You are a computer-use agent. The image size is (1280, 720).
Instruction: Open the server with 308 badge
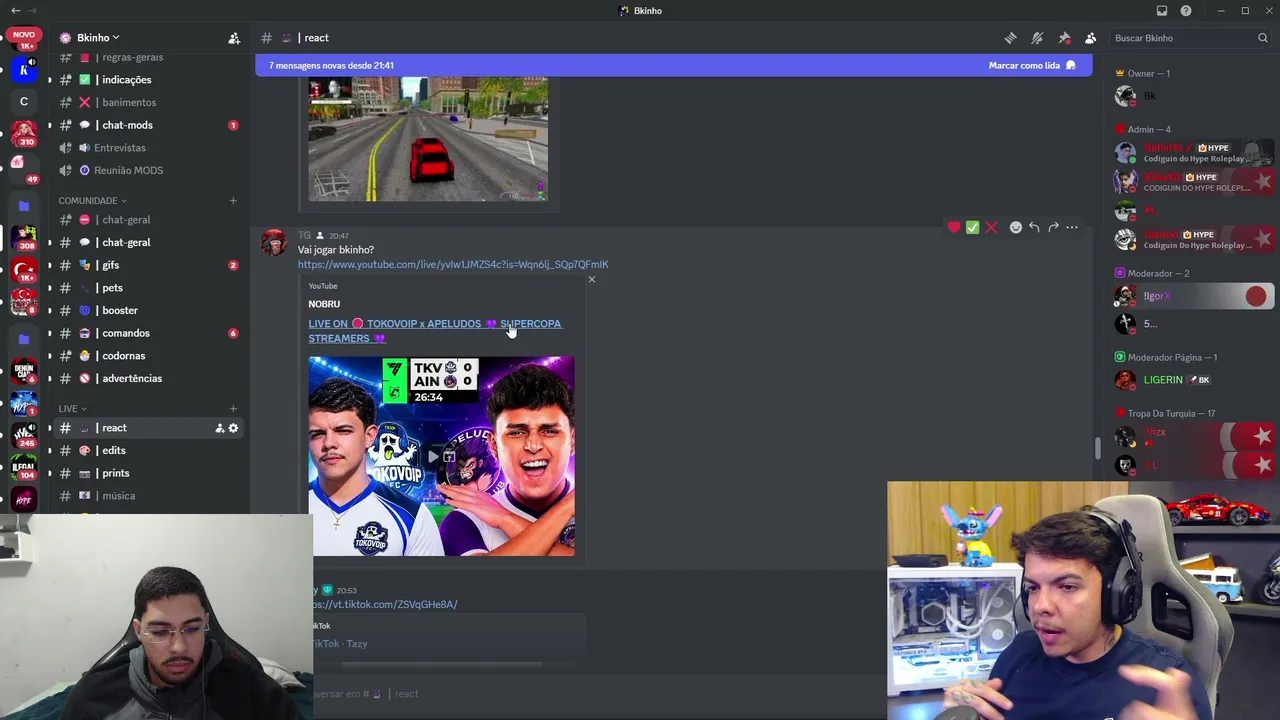tap(23, 238)
